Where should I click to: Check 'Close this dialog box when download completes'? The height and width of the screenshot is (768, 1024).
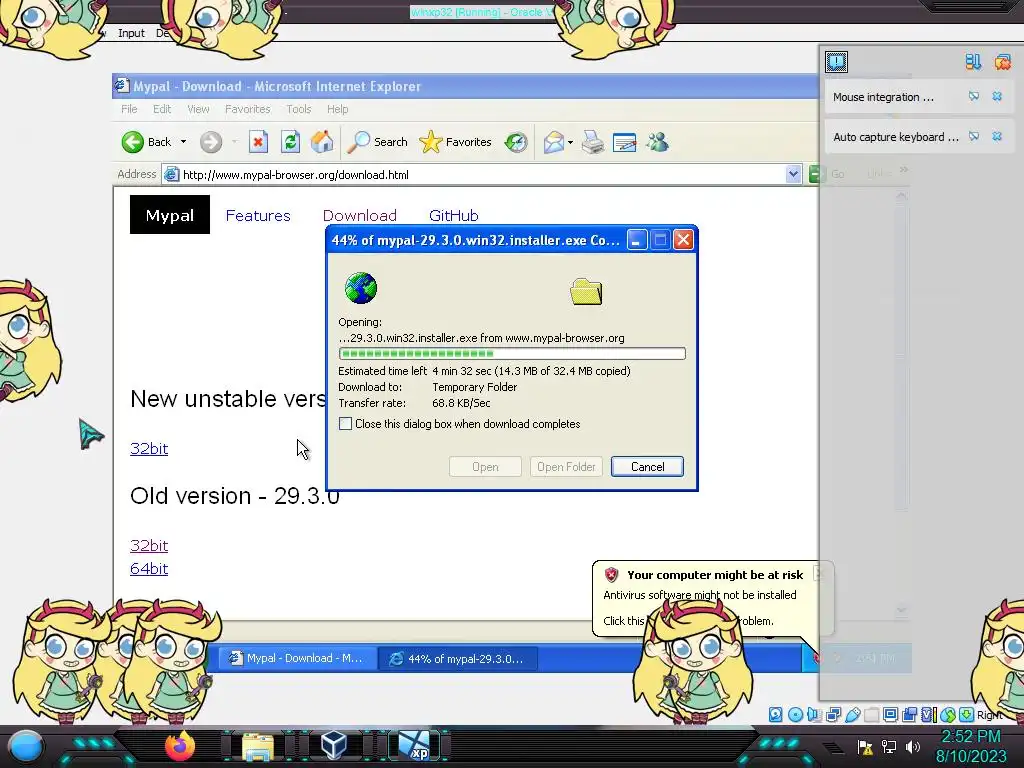click(345, 424)
